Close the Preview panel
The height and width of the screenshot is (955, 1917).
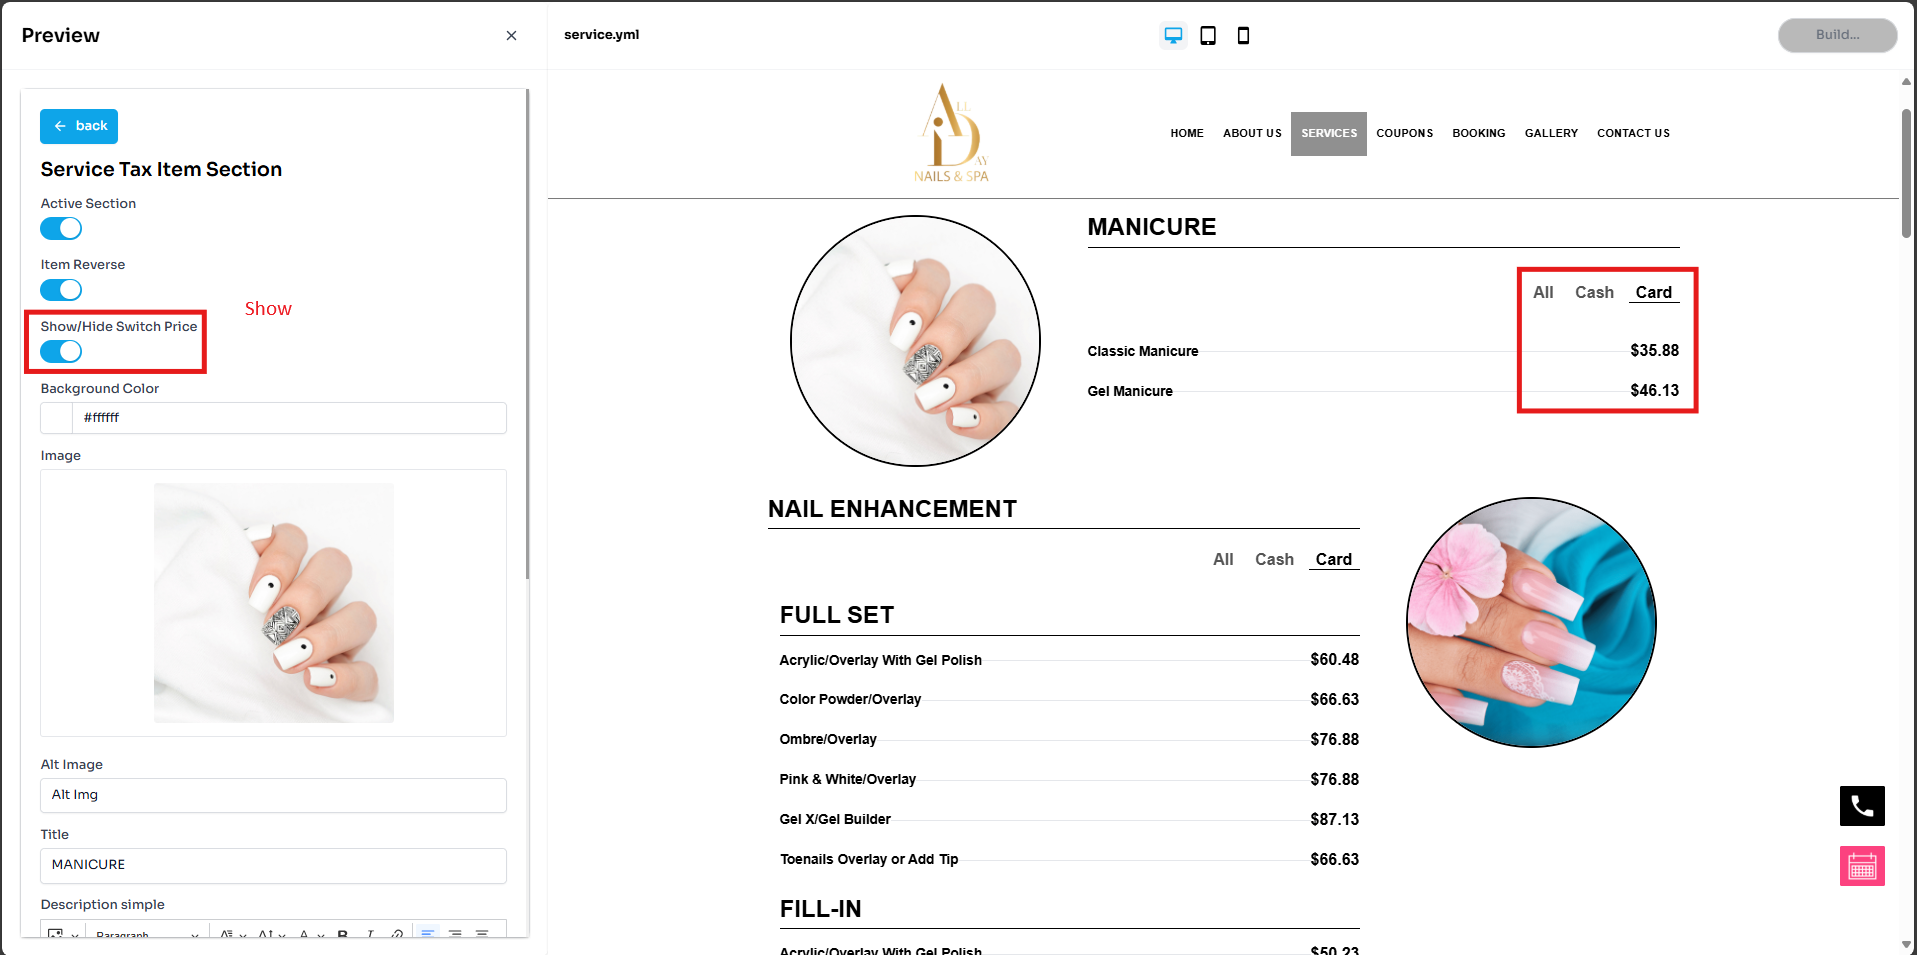pyautogui.click(x=511, y=36)
